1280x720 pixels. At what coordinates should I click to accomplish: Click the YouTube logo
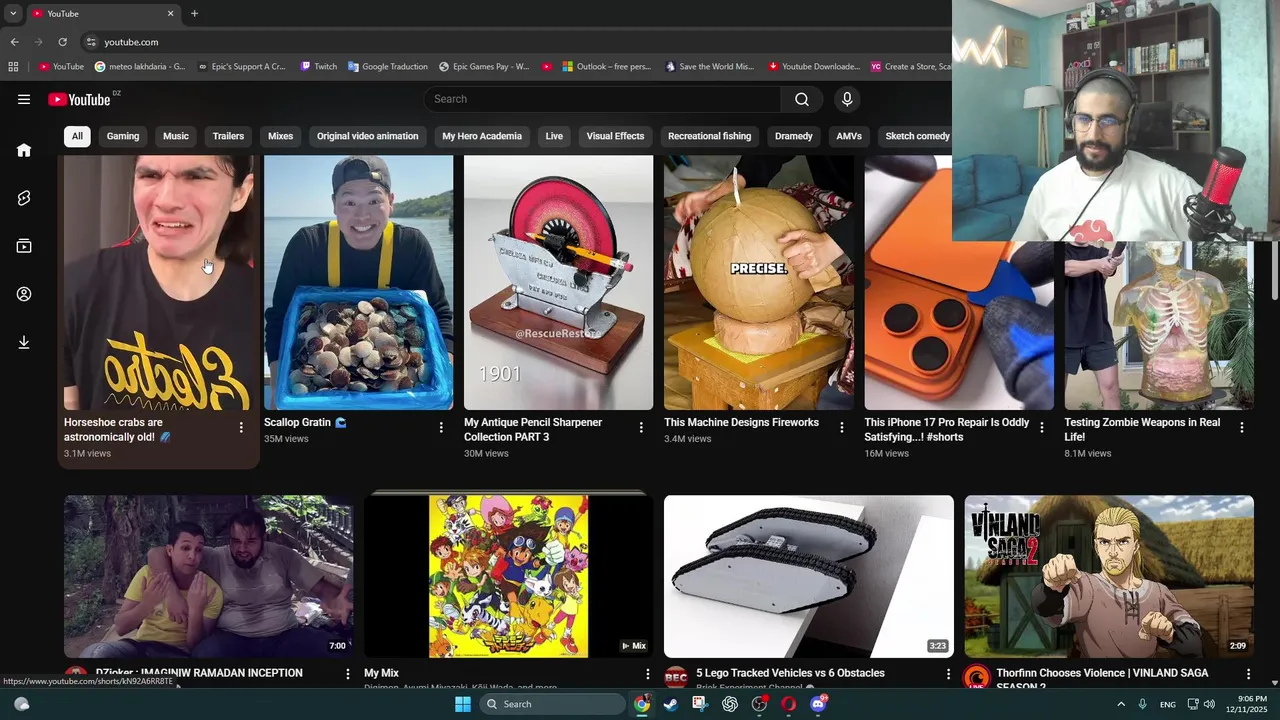(x=79, y=99)
